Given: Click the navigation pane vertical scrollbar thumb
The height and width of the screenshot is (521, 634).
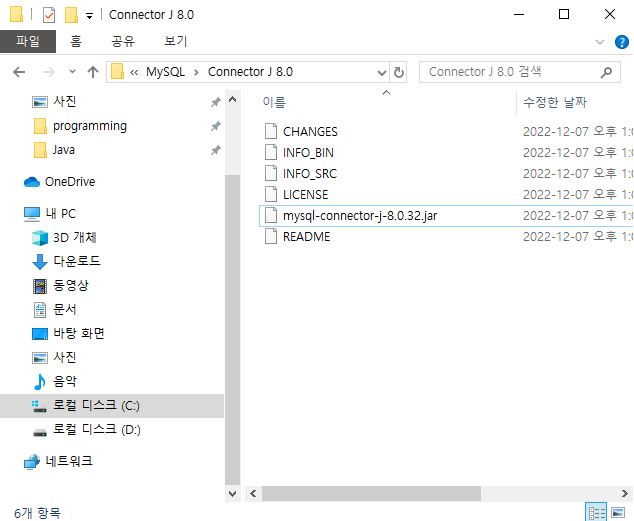Looking at the screenshot, I should (232, 329).
